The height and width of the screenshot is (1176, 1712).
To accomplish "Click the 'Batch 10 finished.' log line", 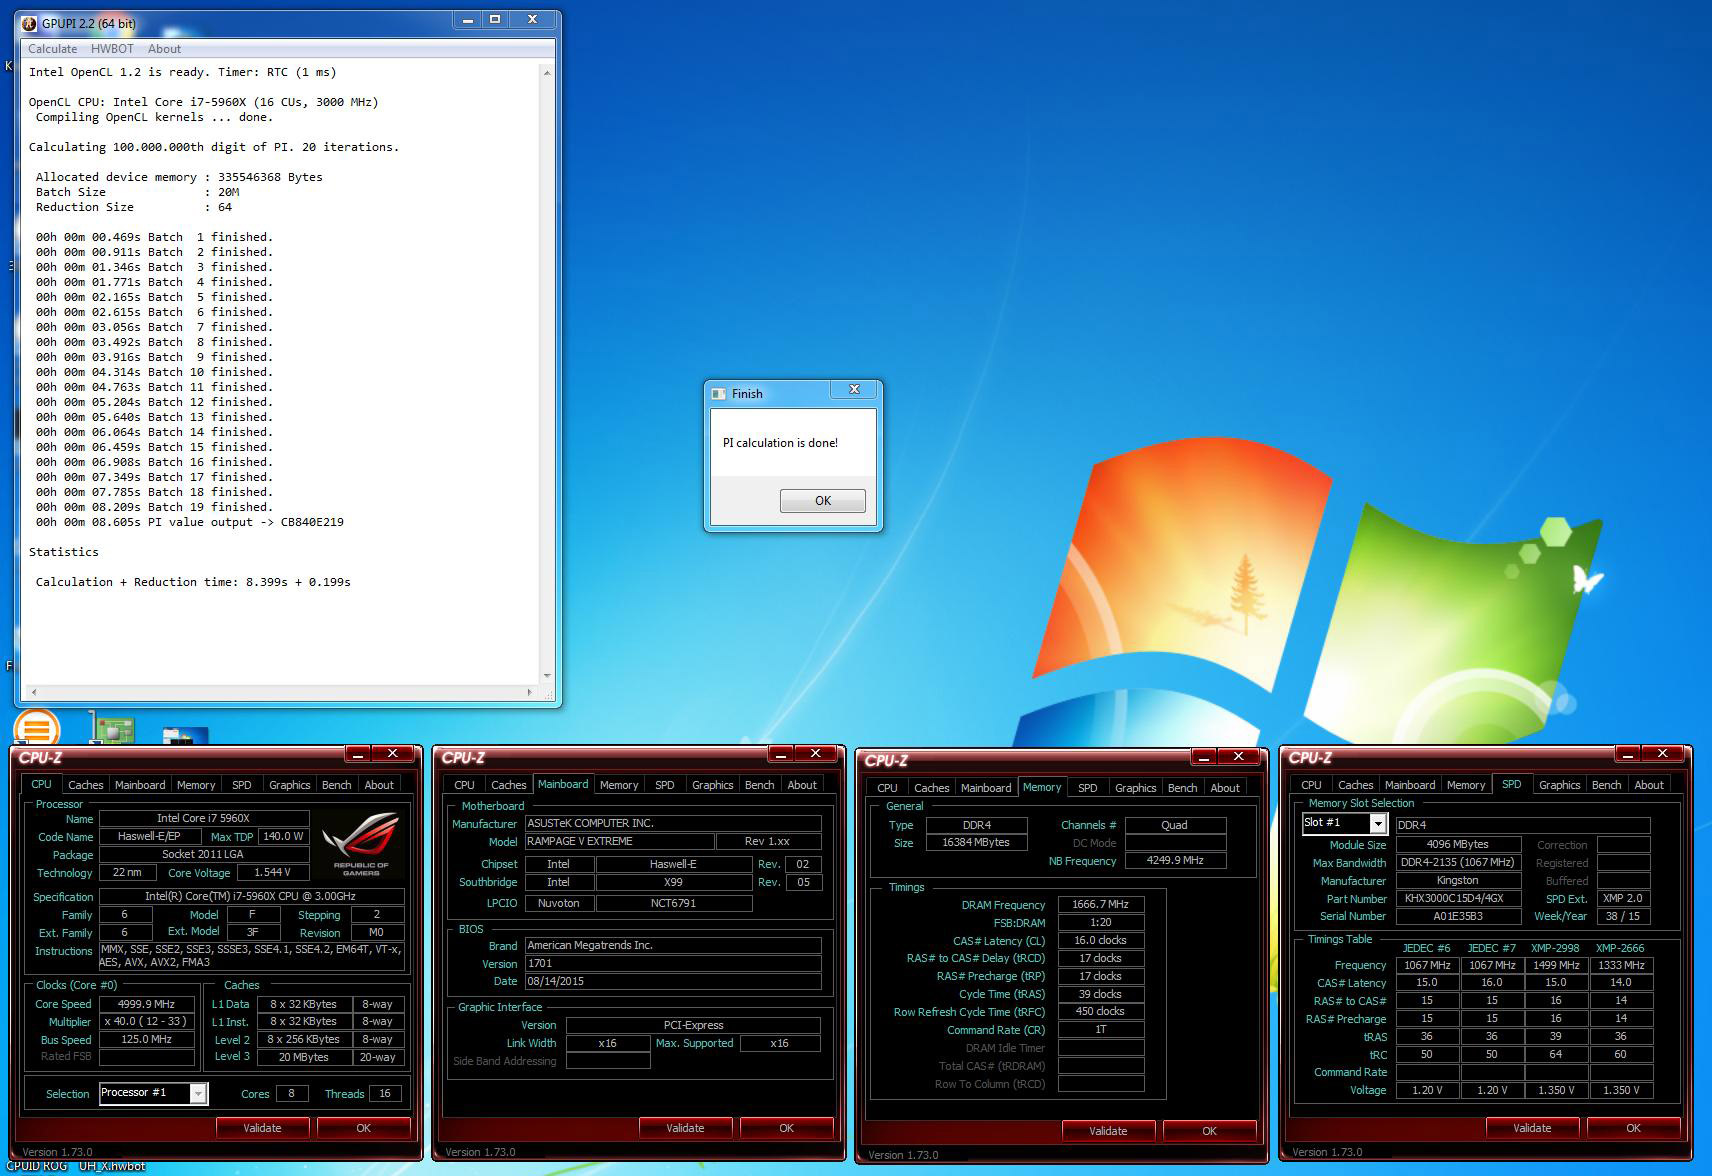I will (210, 372).
